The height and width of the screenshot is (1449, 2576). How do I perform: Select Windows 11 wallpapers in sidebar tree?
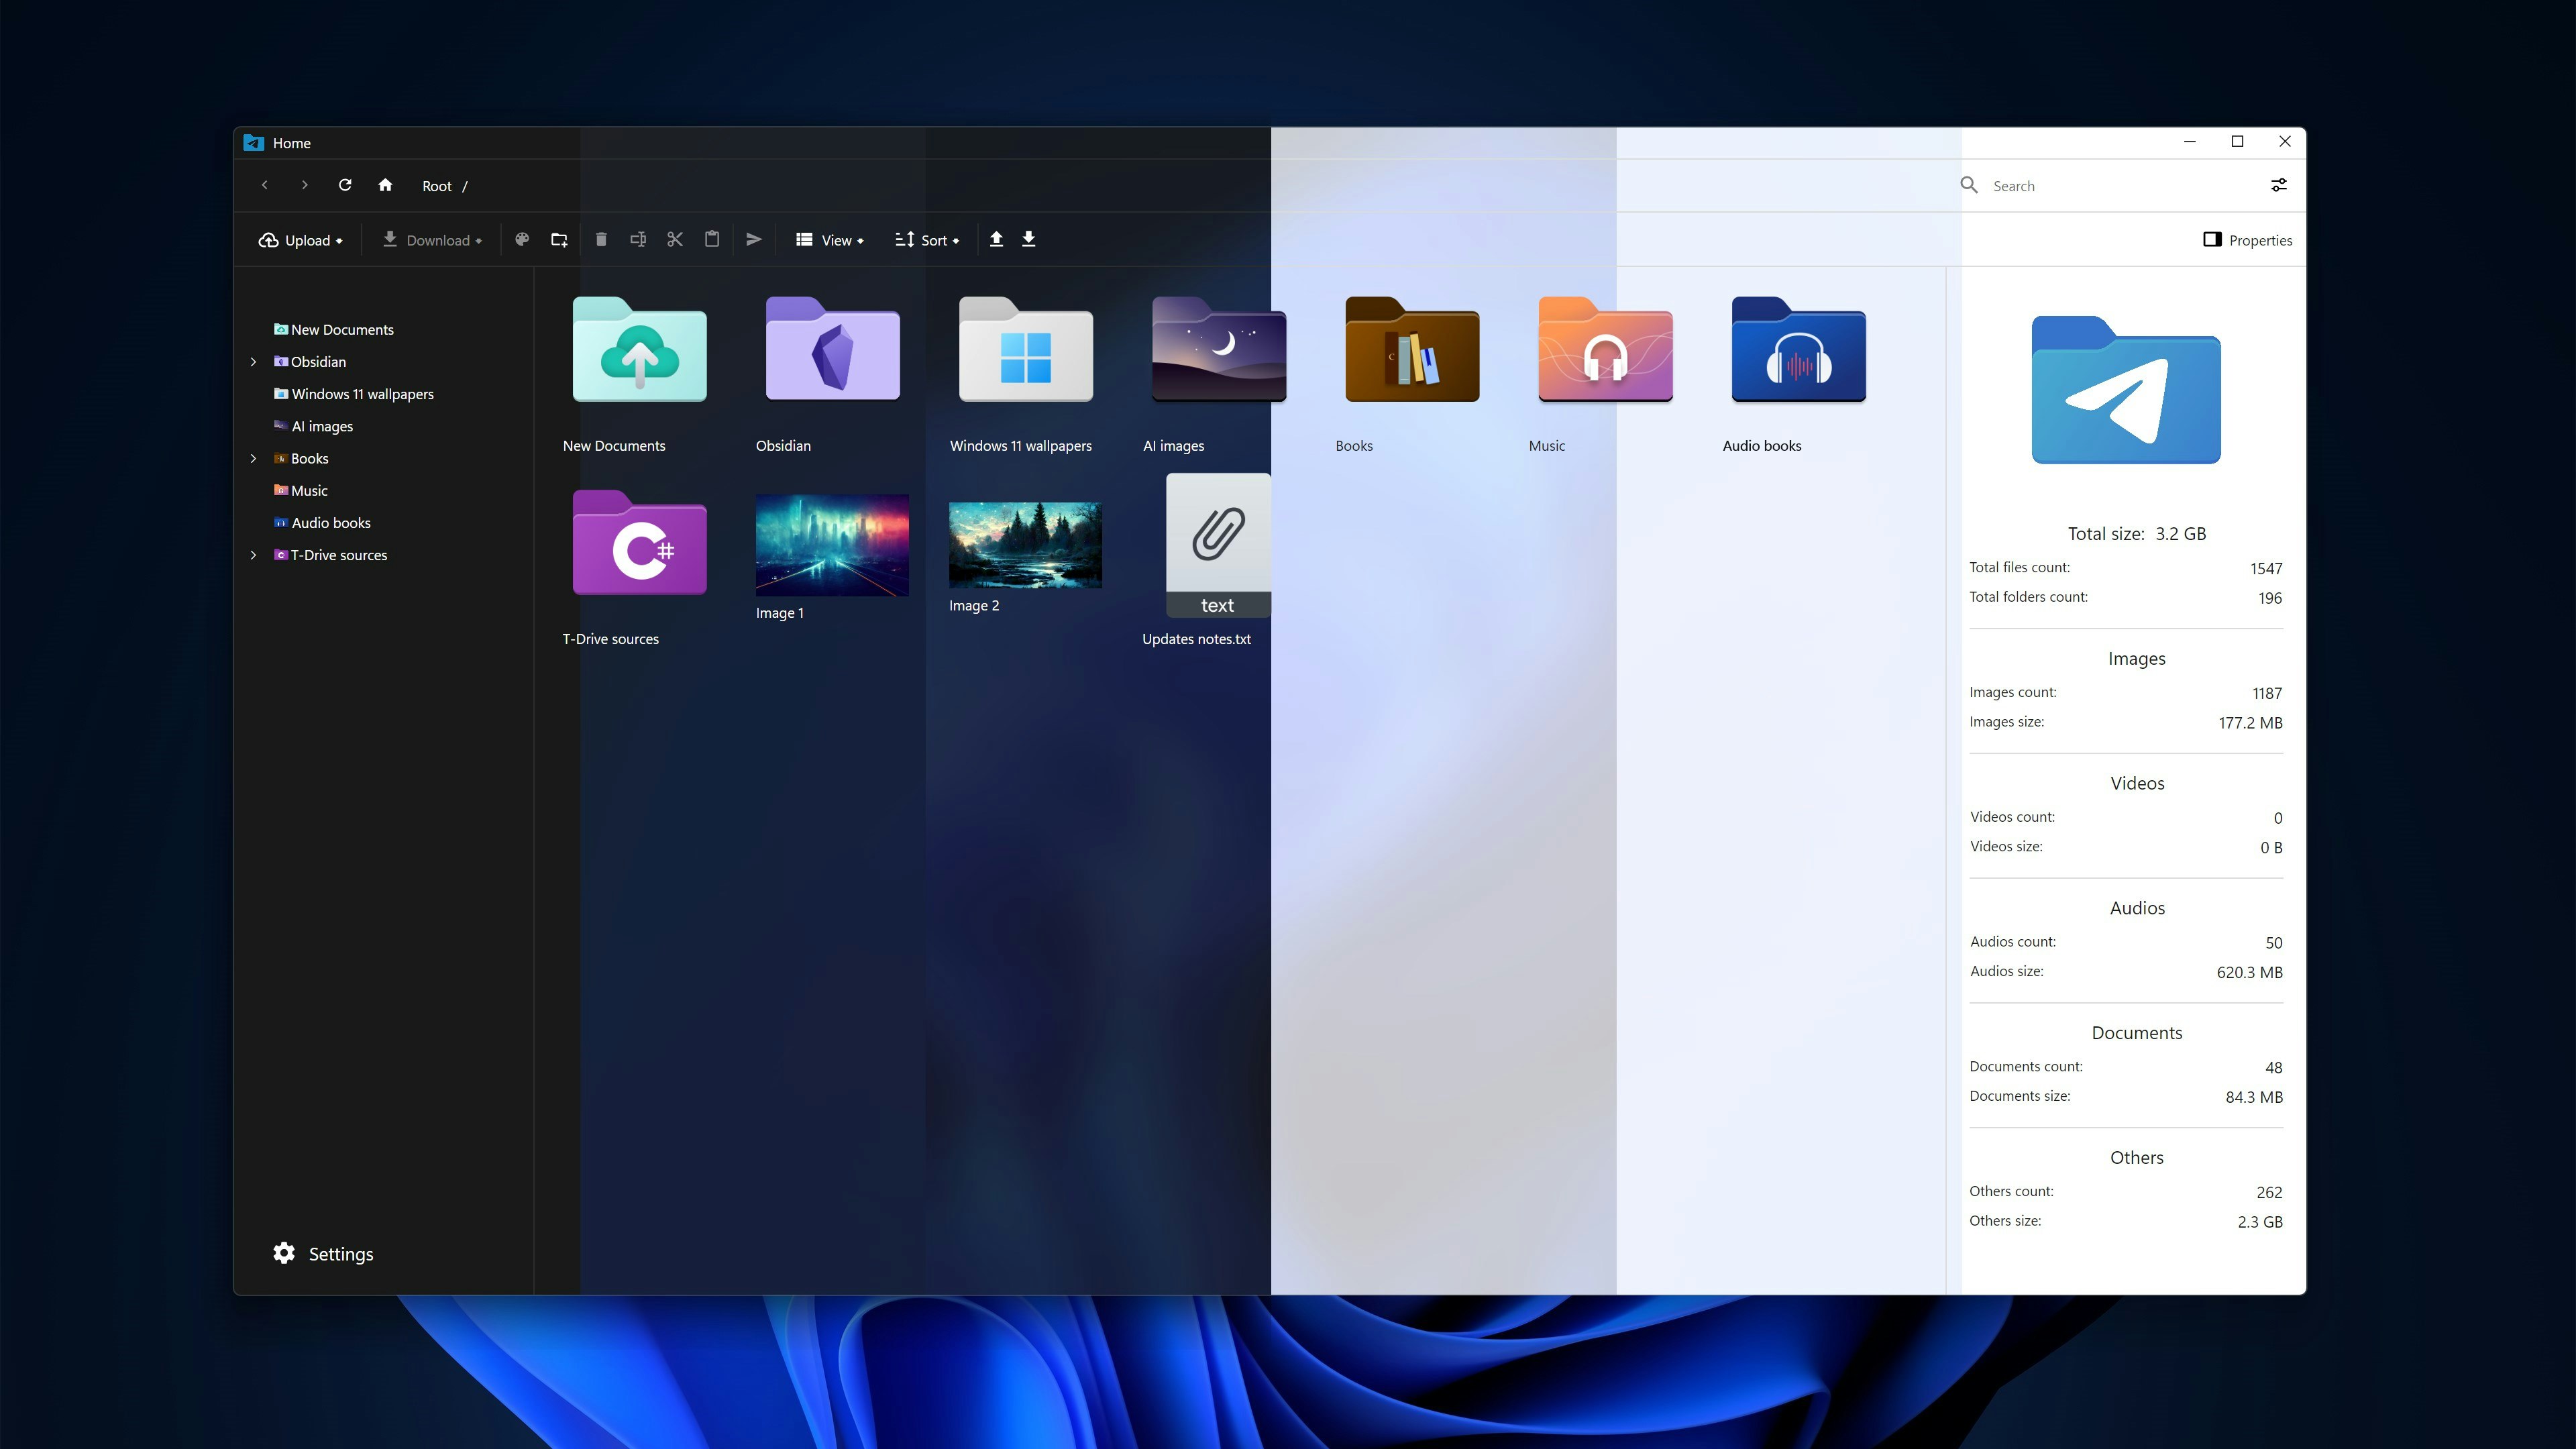(x=362, y=394)
